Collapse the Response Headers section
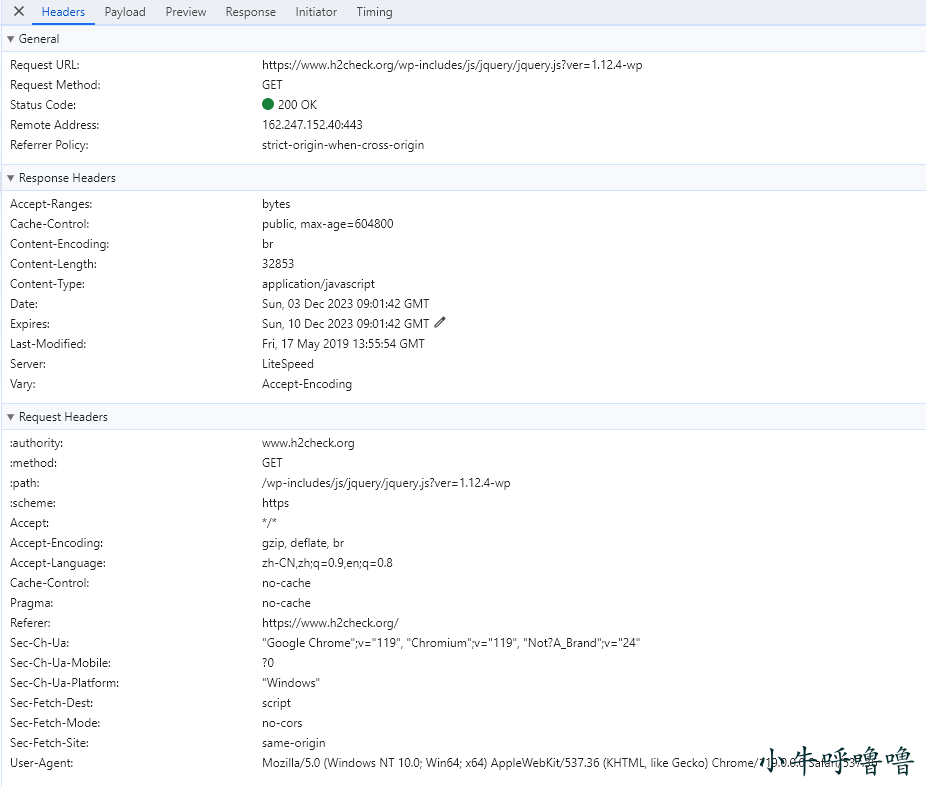The height and width of the screenshot is (787, 926). [x=11, y=178]
